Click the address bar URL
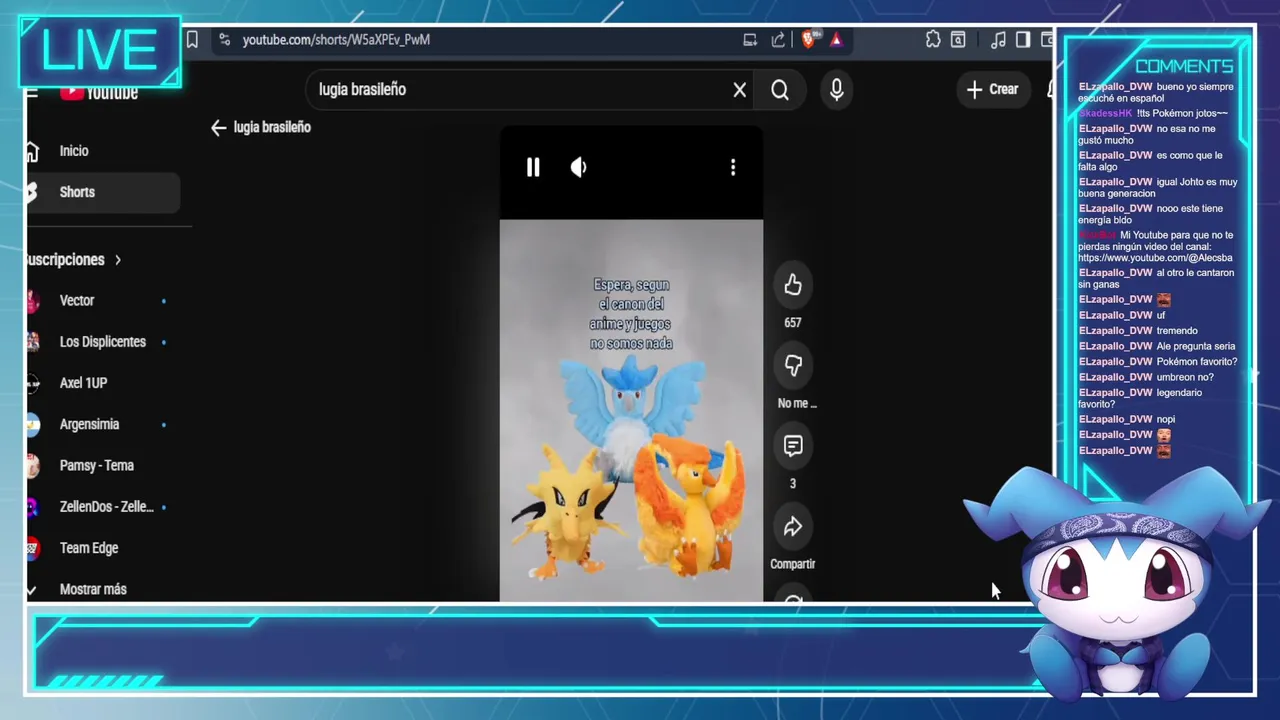Viewport: 1280px width, 720px height. [x=336, y=40]
